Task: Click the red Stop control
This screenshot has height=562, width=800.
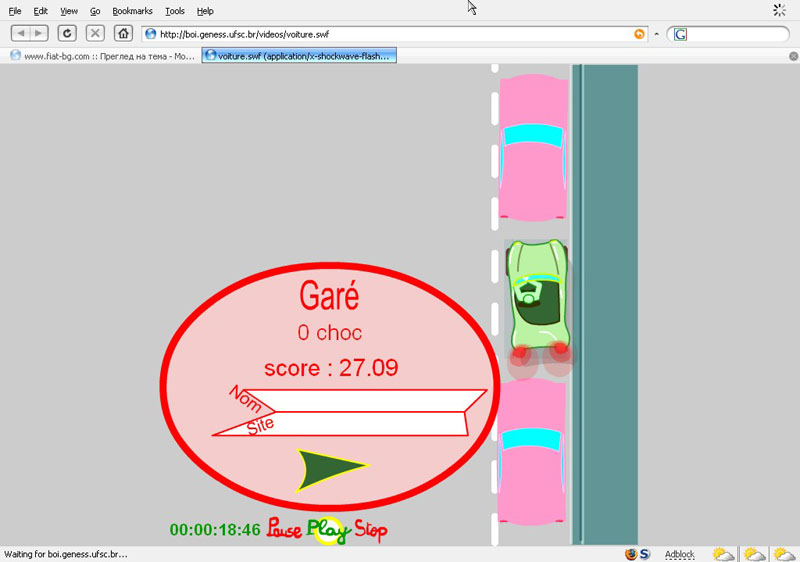Action: point(370,530)
